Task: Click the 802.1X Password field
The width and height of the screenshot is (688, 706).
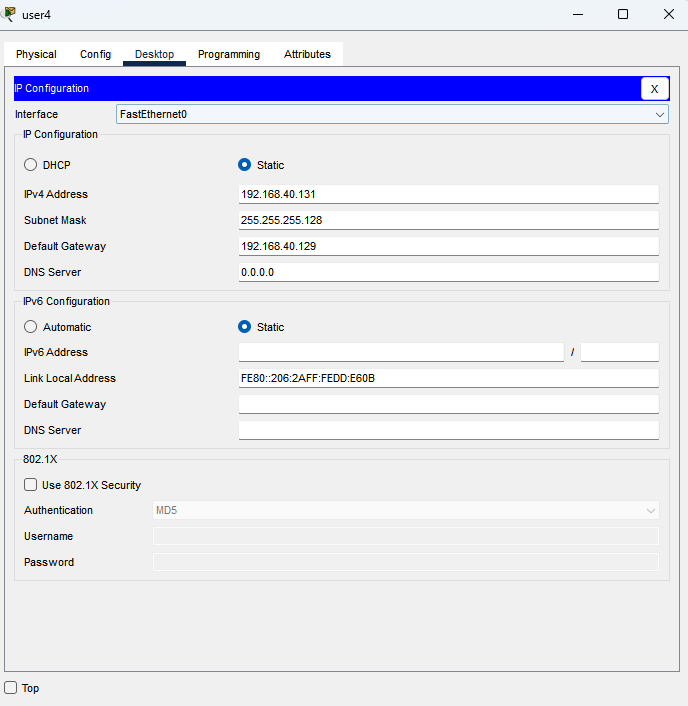Action: click(406, 562)
